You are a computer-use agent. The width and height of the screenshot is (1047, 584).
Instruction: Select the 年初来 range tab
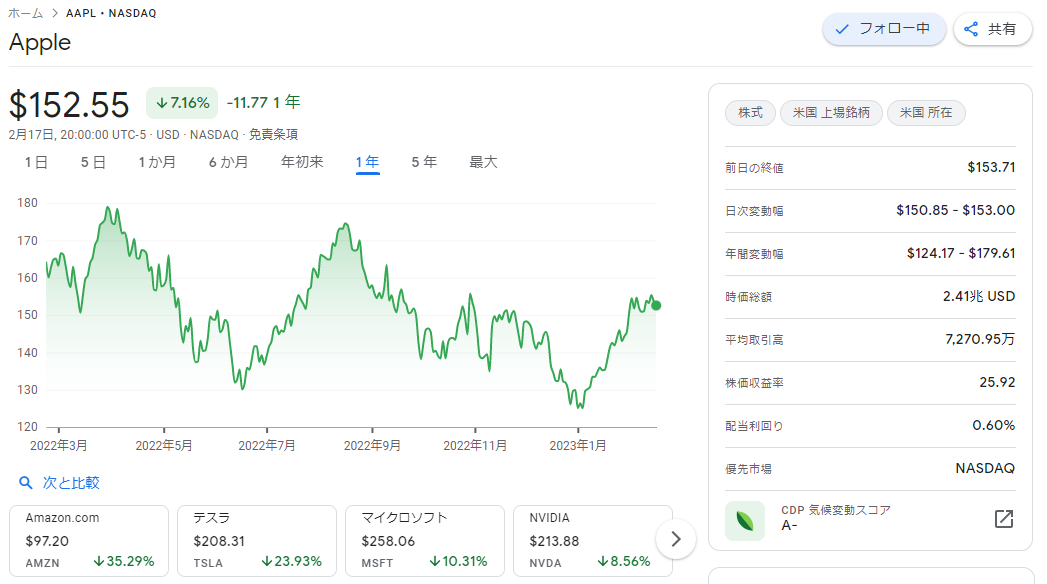[302, 162]
